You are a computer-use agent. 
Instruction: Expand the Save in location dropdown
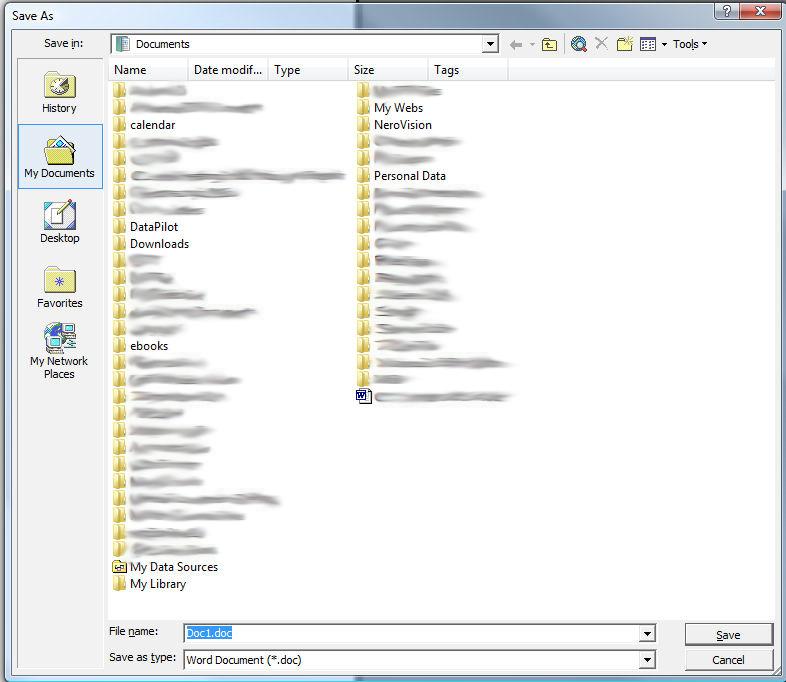click(x=489, y=44)
